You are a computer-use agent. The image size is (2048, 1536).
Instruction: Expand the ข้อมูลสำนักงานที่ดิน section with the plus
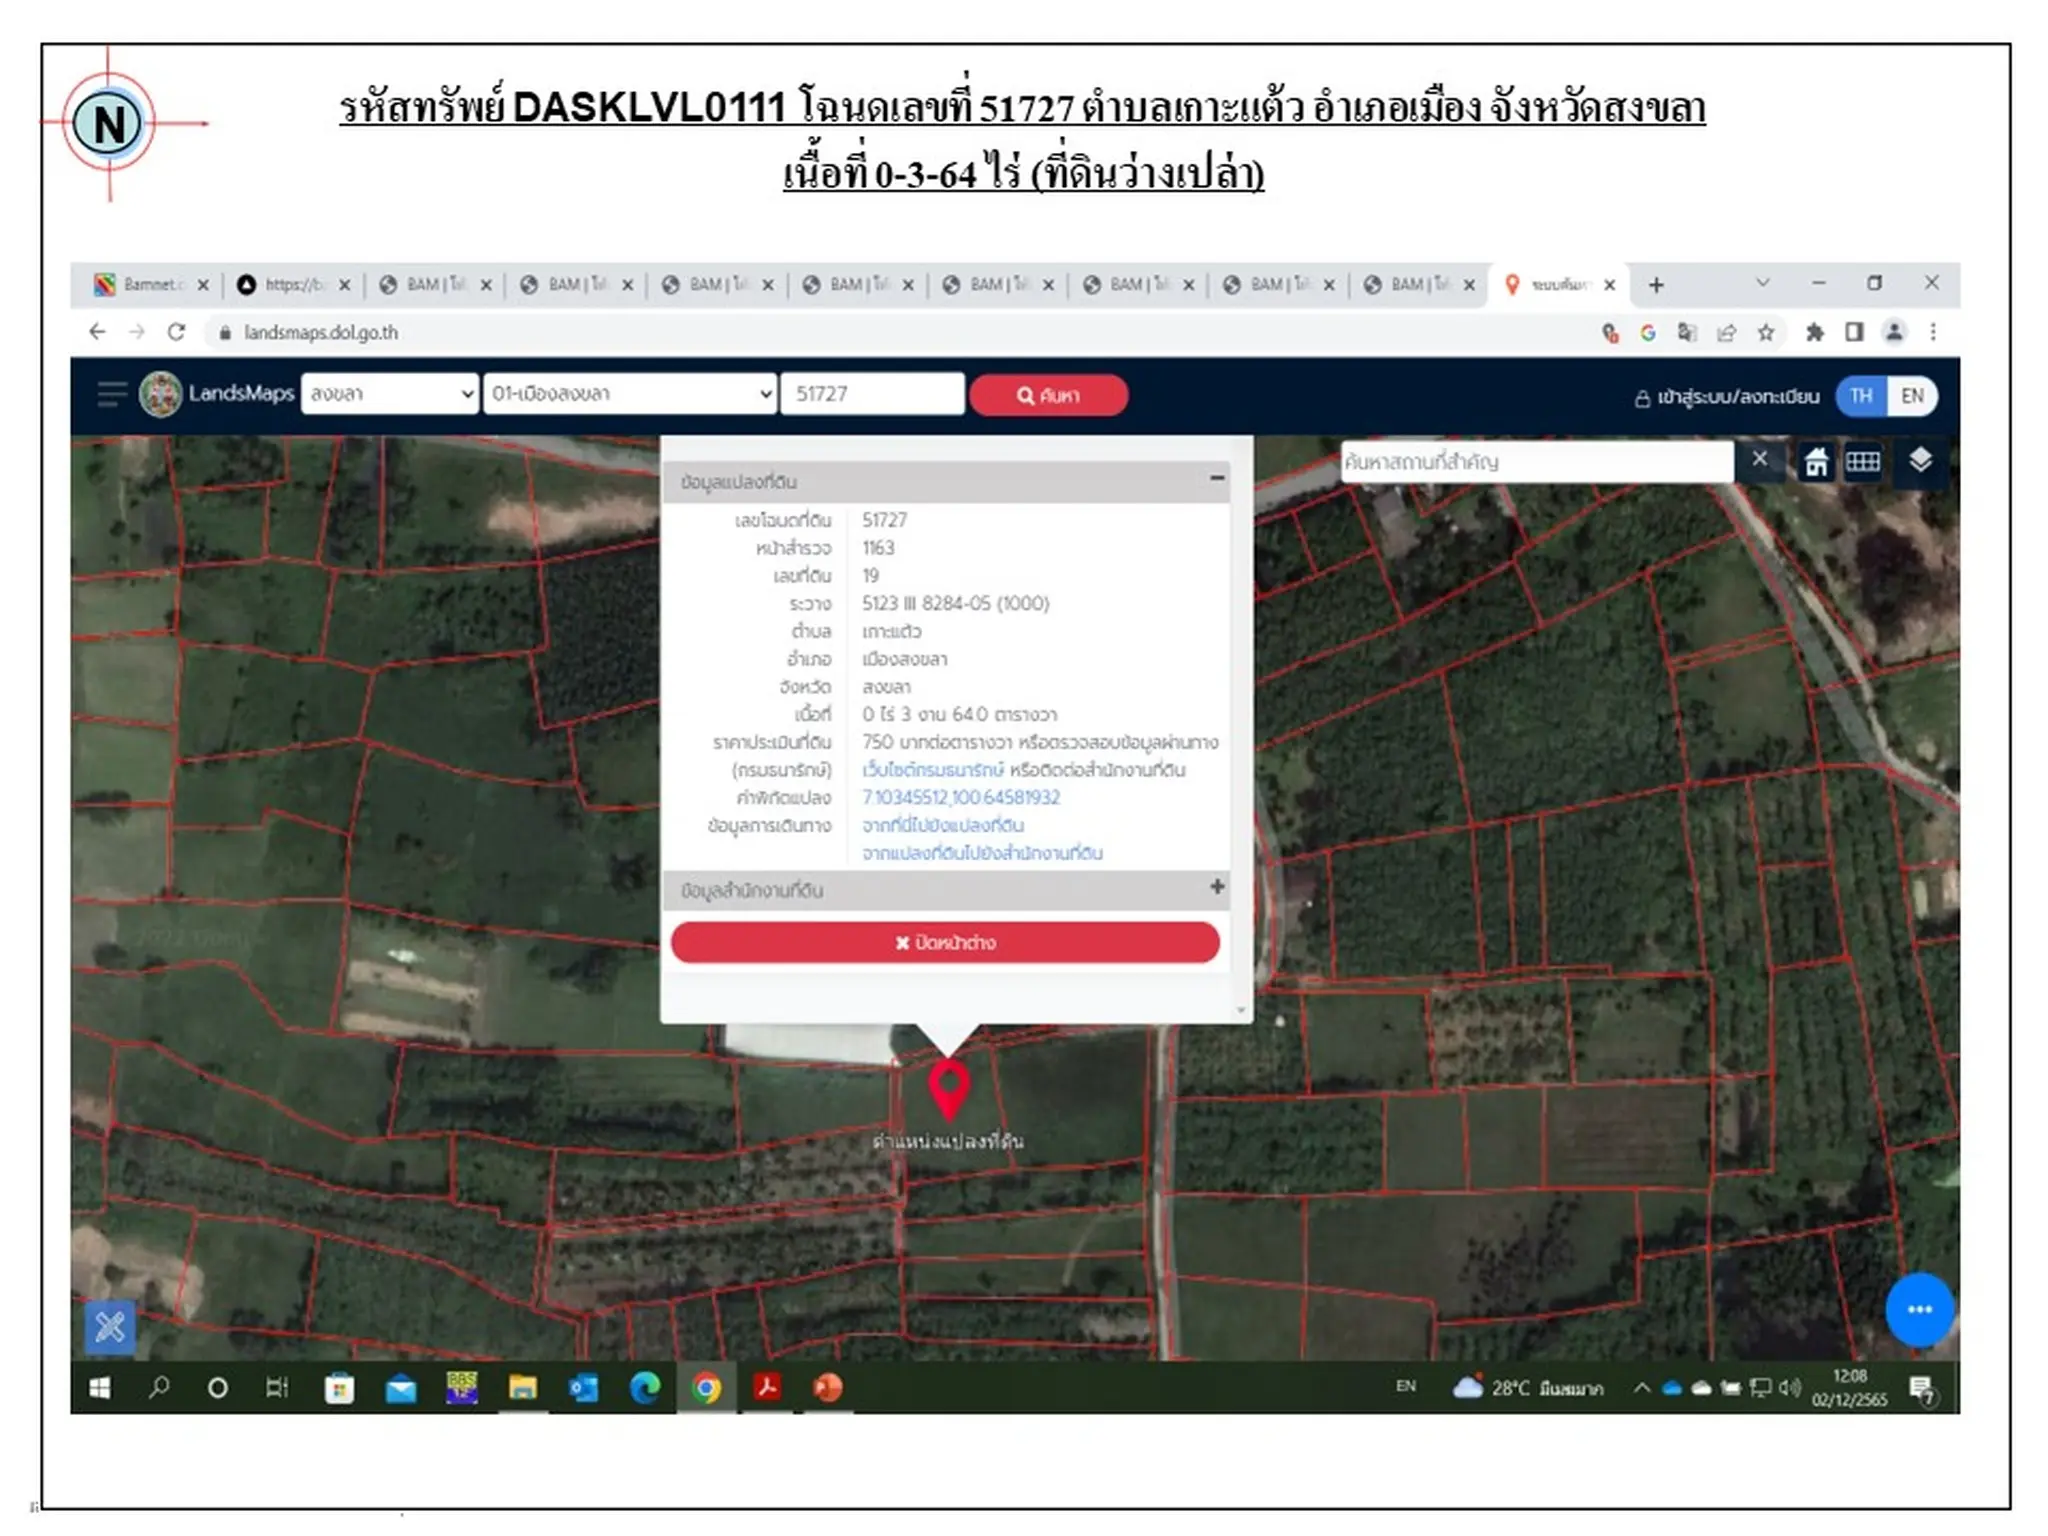pyautogui.click(x=1217, y=887)
